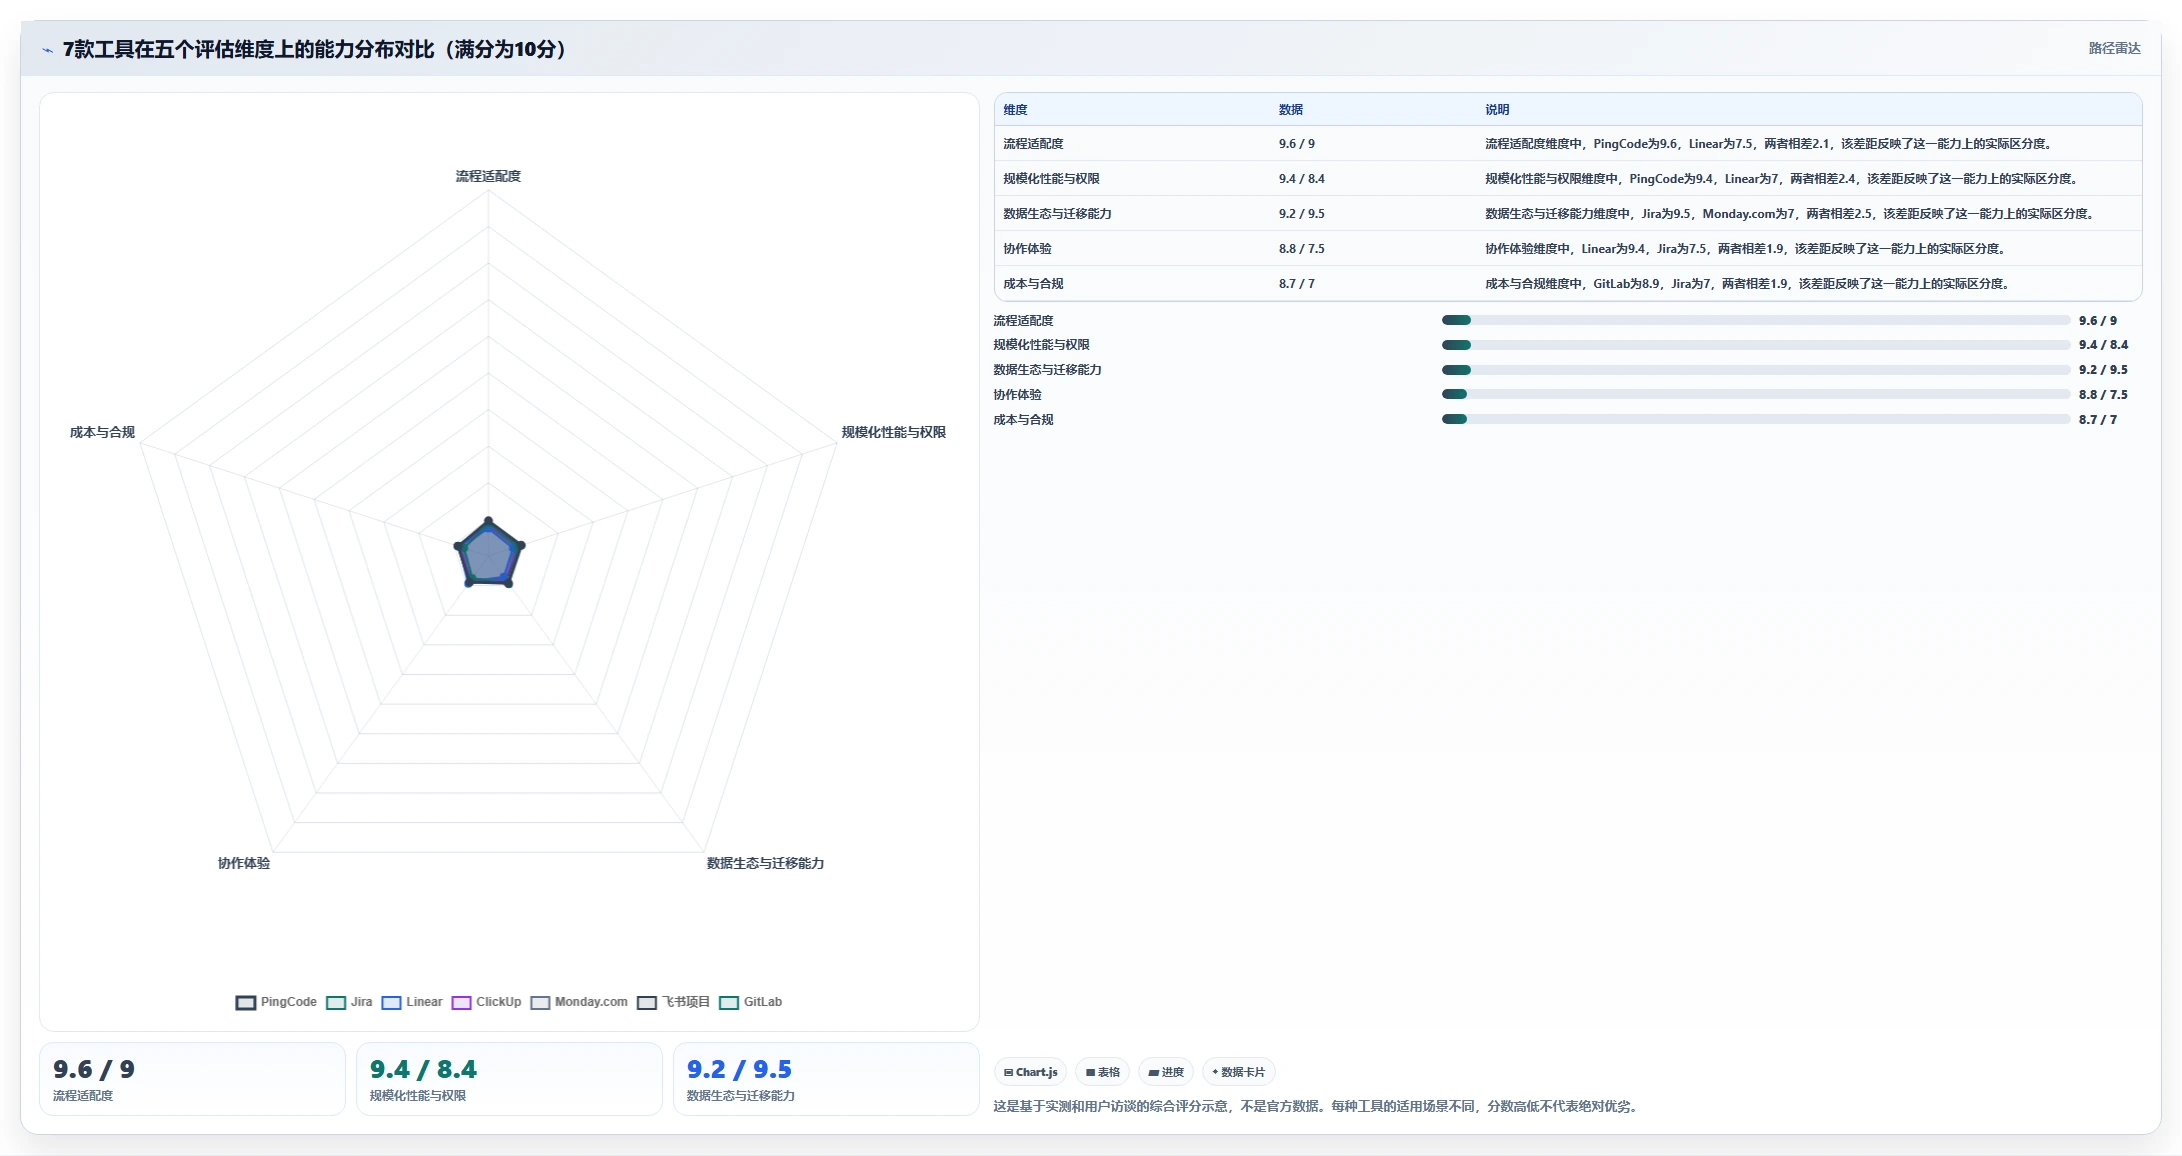Click the Chart.js tag chip
Screen dimensions: 2182x1156
point(1030,1072)
